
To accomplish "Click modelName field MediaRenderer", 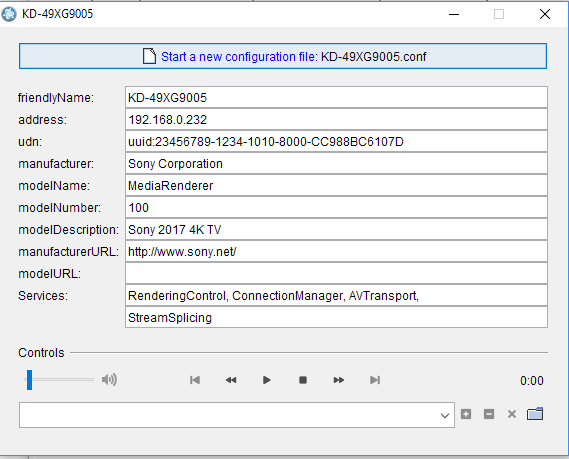I will click(336, 185).
